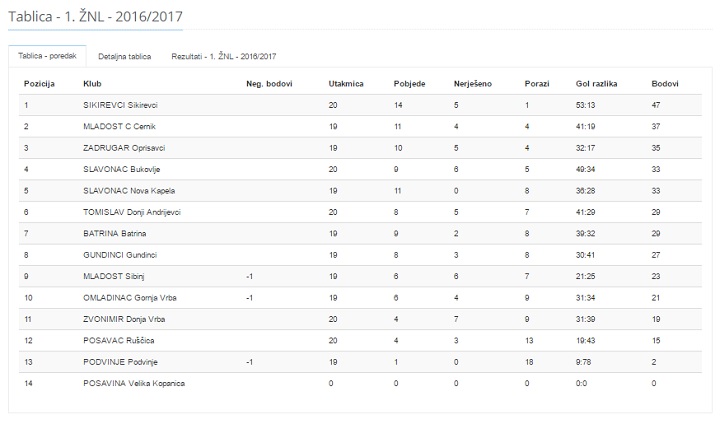Open the MLADOST C Cernik club row
The image size is (720, 424).
pos(120,126)
